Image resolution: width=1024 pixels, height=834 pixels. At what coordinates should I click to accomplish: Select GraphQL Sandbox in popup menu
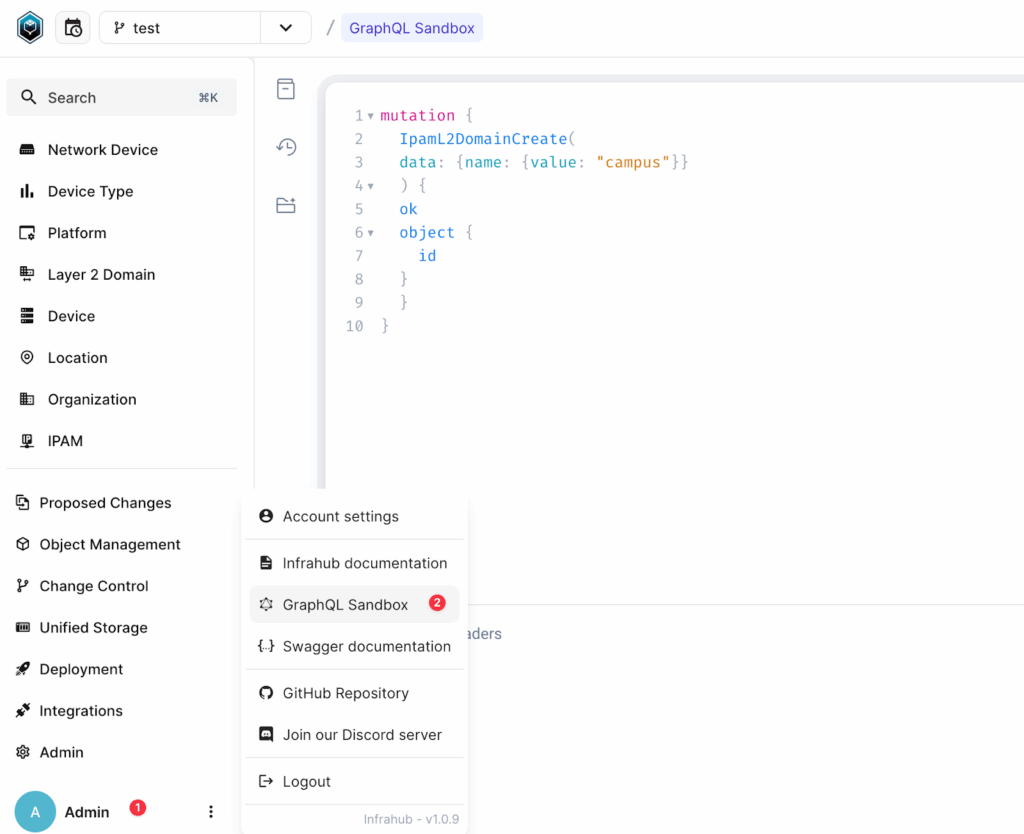point(354,605)
